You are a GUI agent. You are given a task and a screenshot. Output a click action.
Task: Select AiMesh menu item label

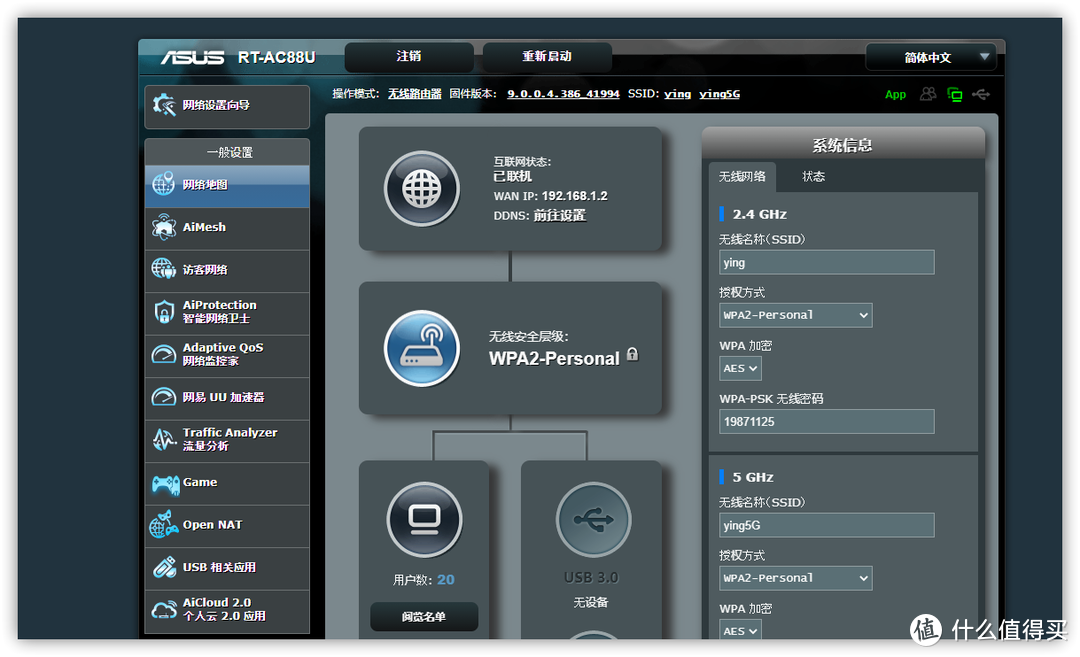(x=204, y=227)
